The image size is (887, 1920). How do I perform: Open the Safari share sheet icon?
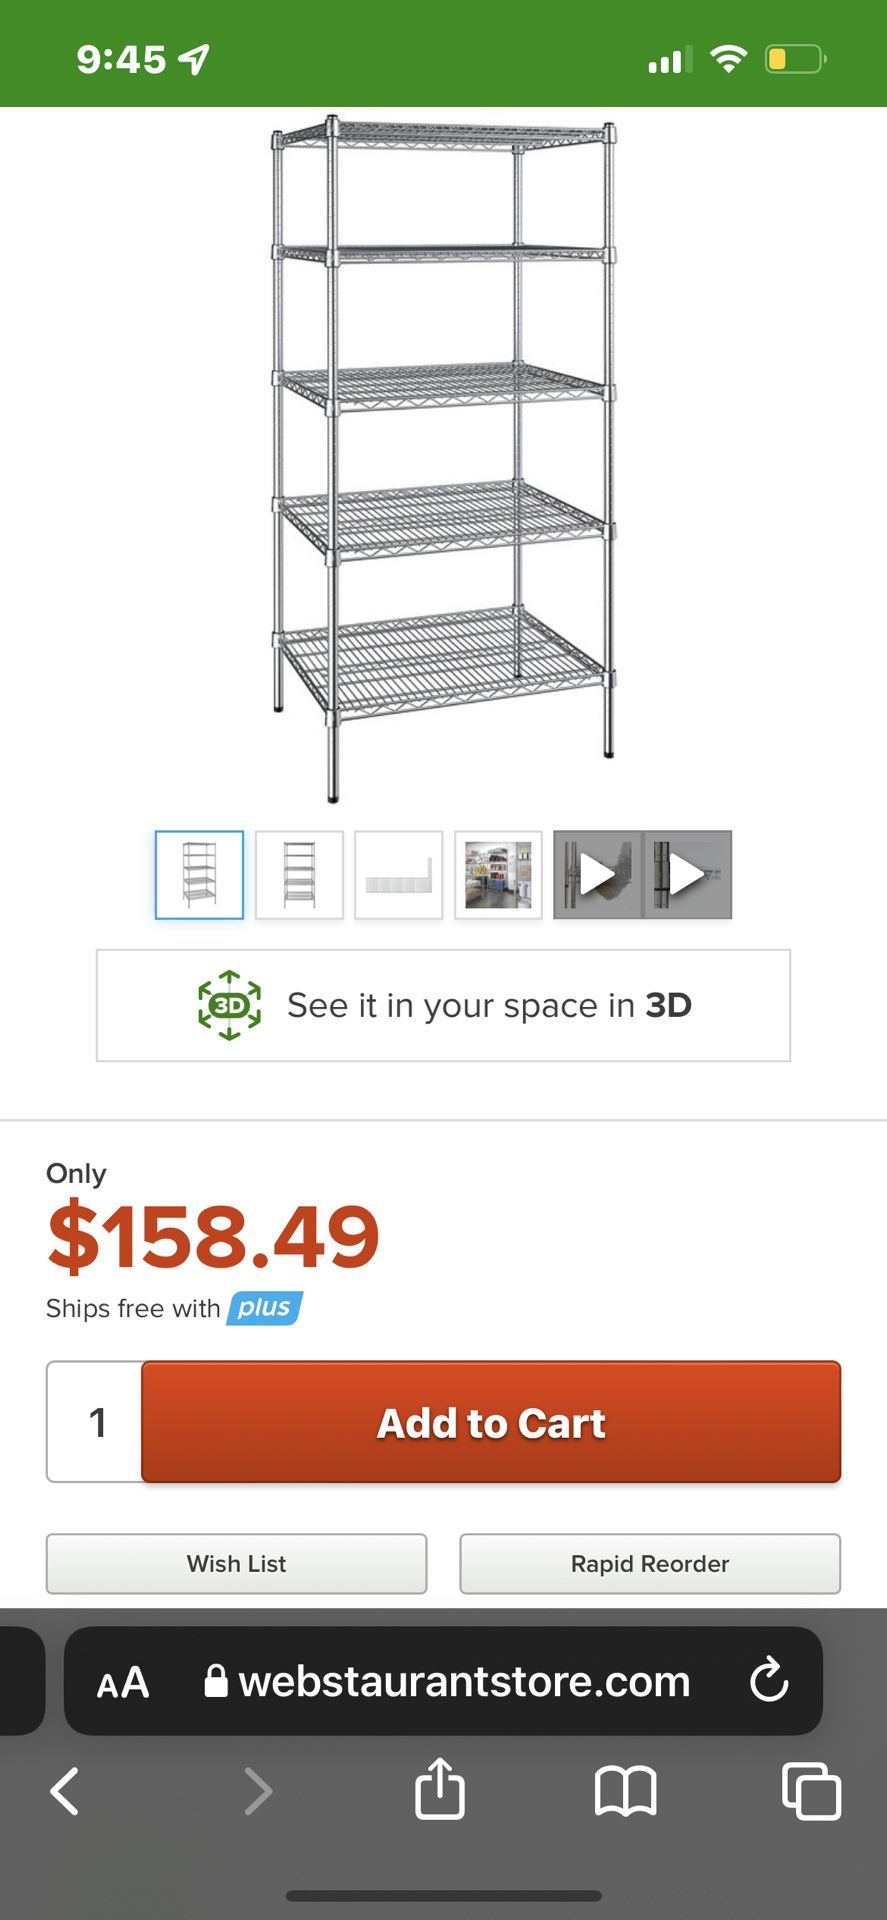(440, 1788)
